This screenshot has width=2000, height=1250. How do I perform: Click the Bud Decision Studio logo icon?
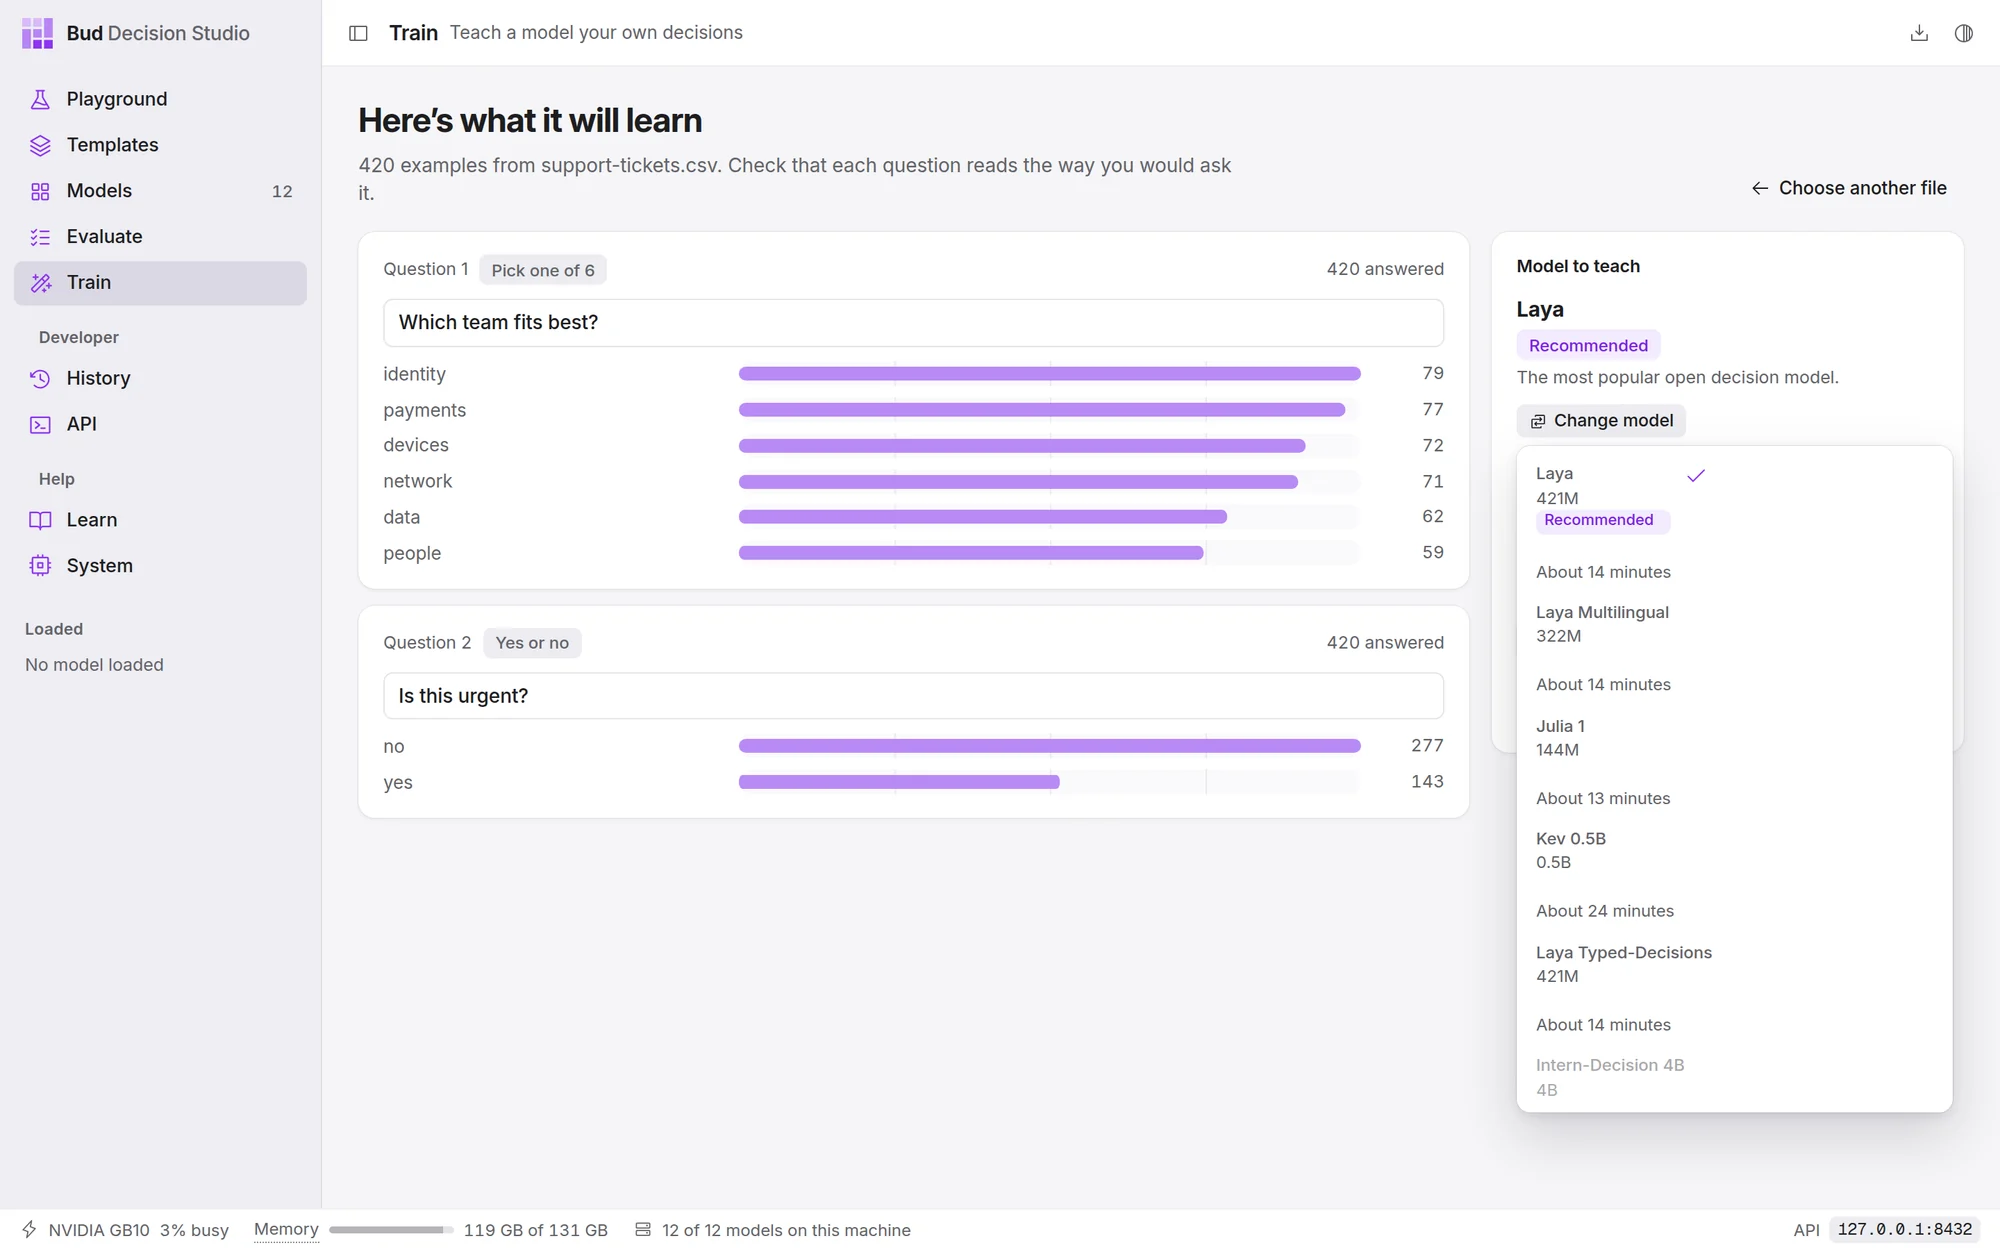(37, 33)
